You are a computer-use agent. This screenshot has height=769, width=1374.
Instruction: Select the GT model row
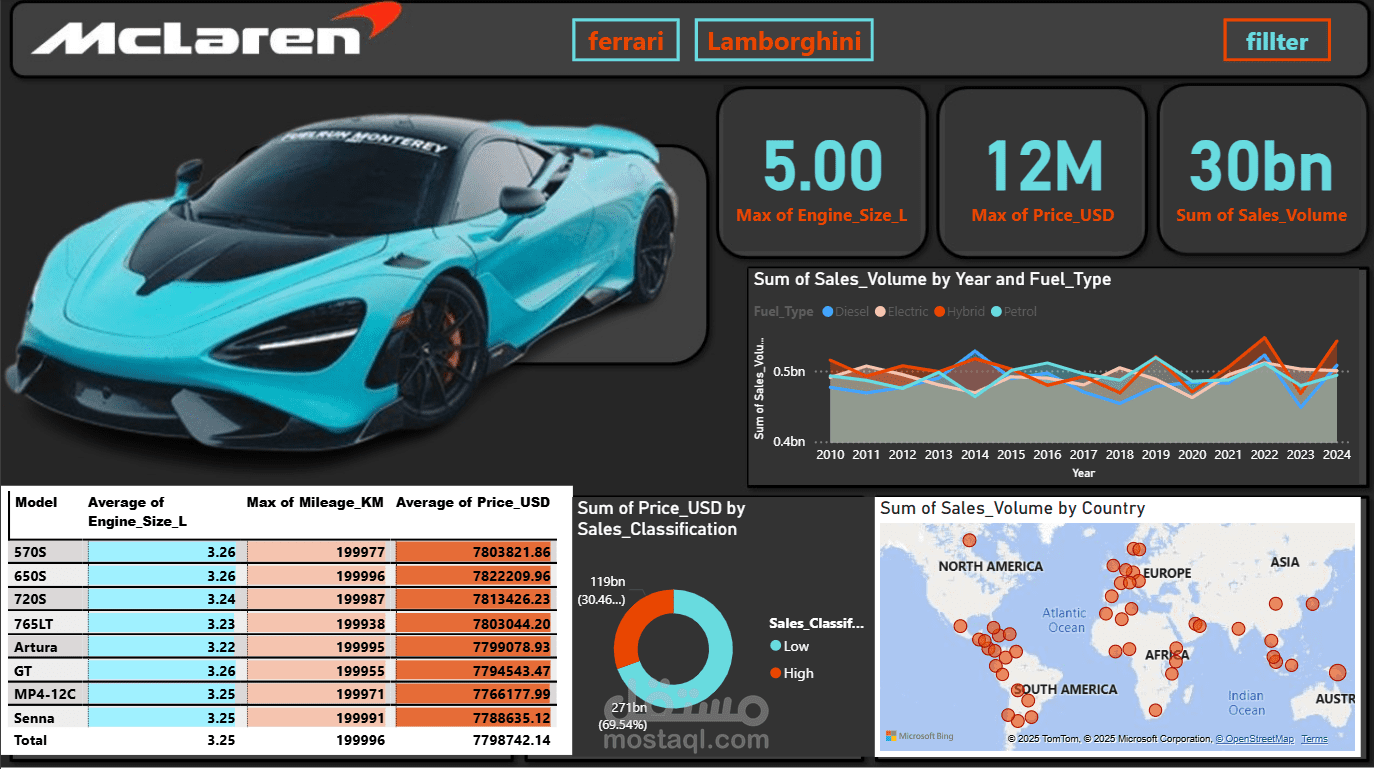(x=282, y=670)
